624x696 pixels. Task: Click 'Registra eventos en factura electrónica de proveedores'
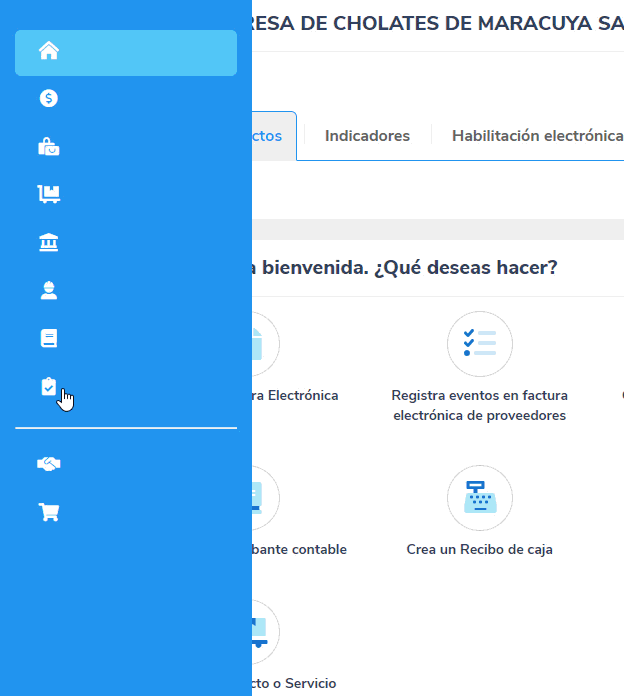point(480,405)
